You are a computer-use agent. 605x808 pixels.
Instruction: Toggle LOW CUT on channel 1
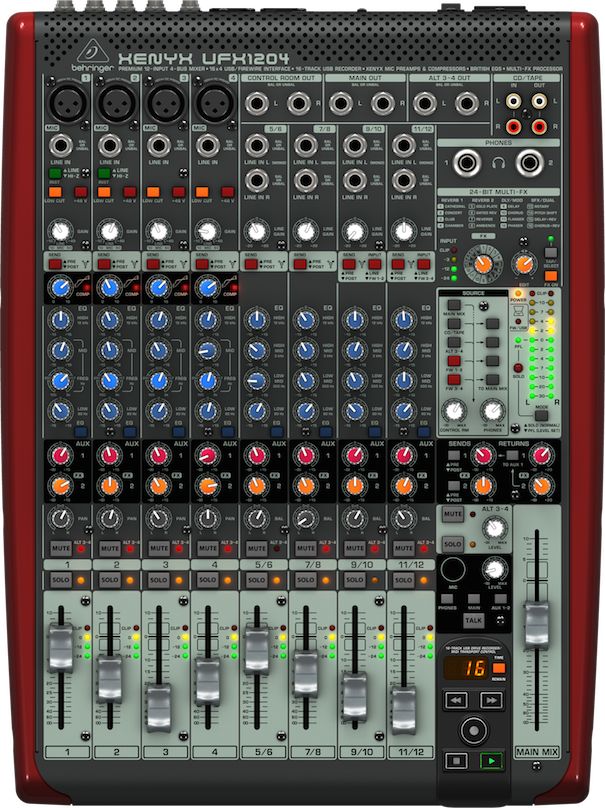(x=55, y=192)
